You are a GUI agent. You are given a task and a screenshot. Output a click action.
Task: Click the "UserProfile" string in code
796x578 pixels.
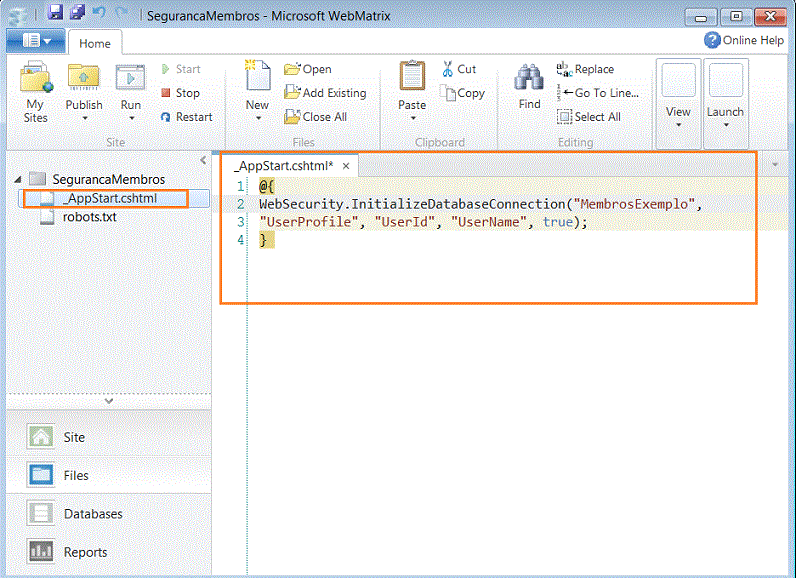click(309, 222)
